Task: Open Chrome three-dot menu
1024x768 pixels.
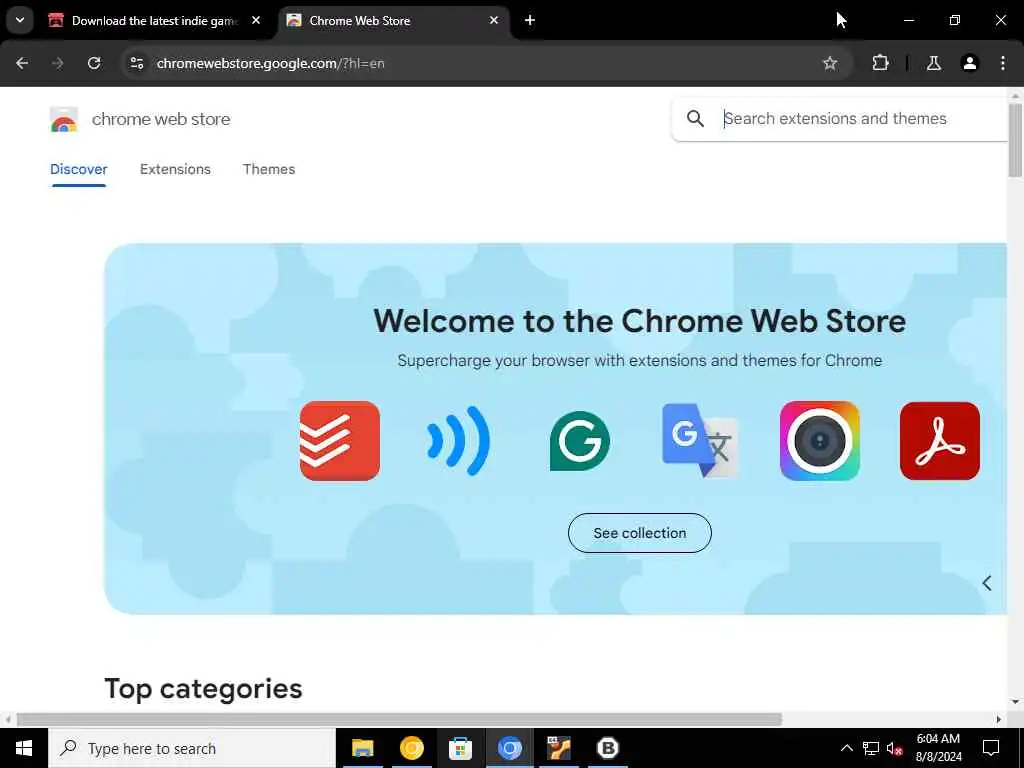Action: coord(1003,63)
